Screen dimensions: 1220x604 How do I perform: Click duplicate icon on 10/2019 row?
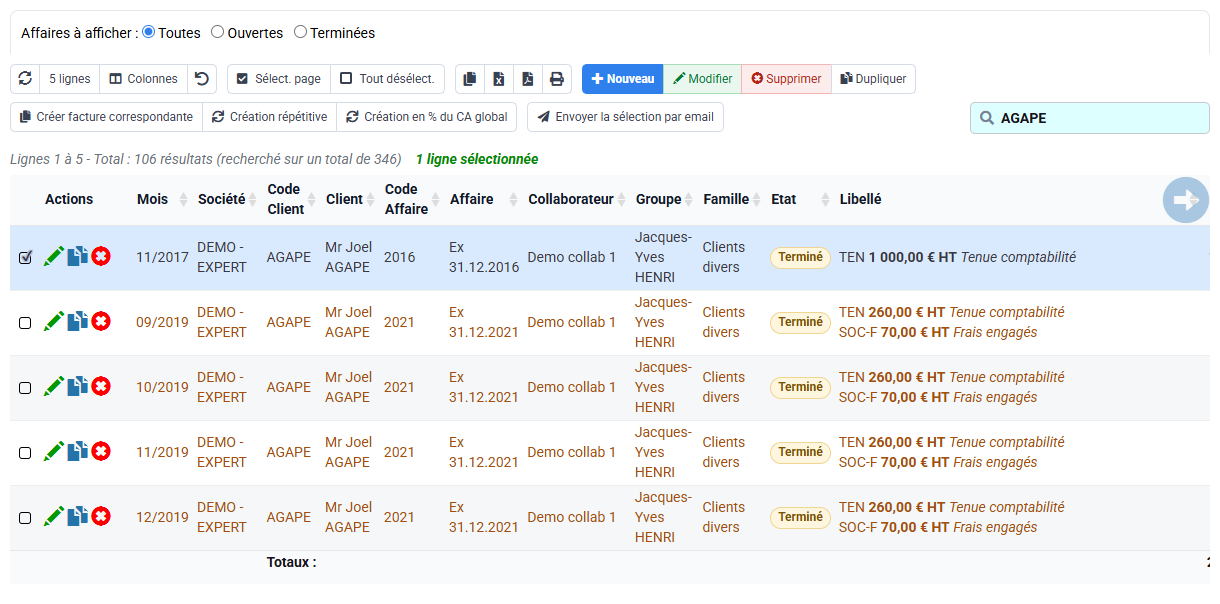click(x=78, y=387)
